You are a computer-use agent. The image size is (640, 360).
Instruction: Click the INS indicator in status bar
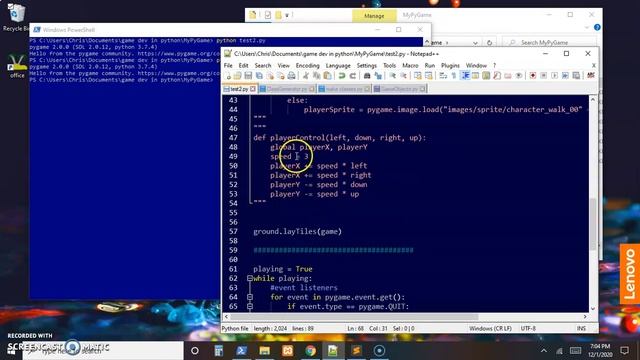pos(581,328)
